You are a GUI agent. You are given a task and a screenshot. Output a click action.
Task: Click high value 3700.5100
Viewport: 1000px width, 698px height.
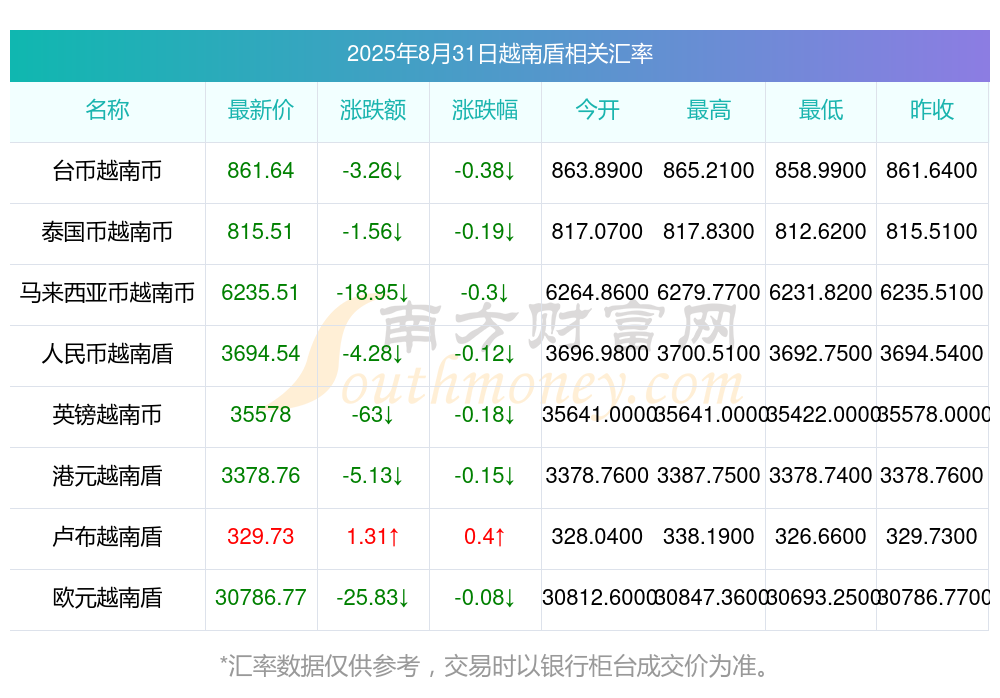click(x=709, y=353)
